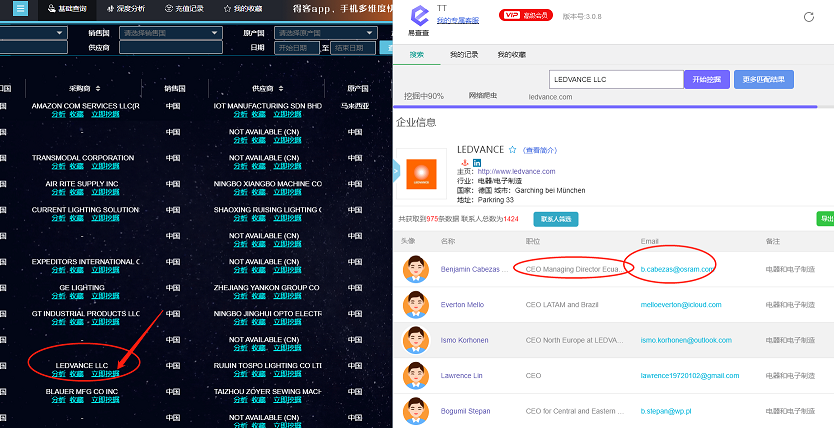
Task: Switch to 深度分析 tab
Action: point(126,9)
